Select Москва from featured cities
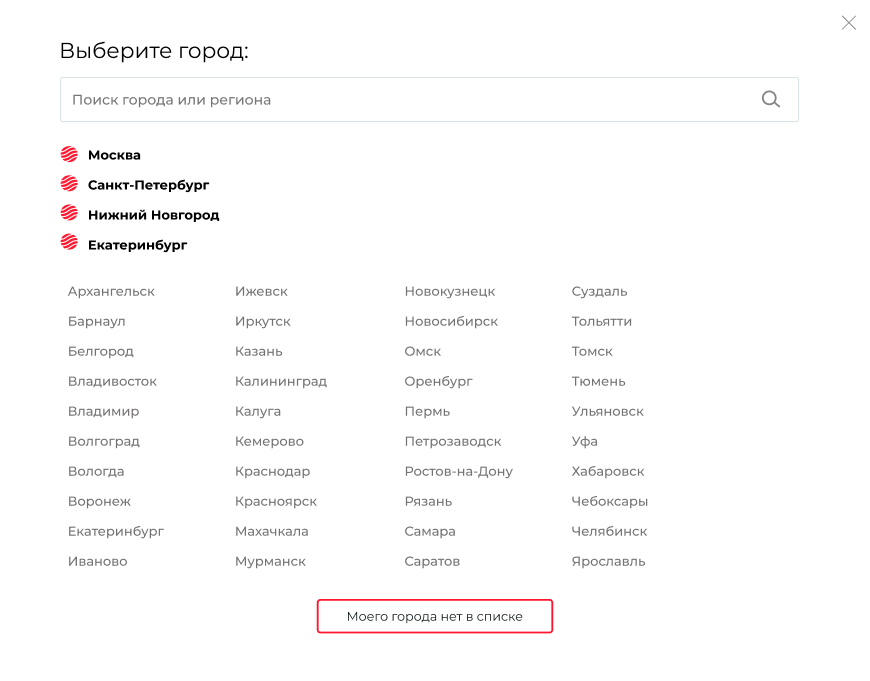 point(114,155)
